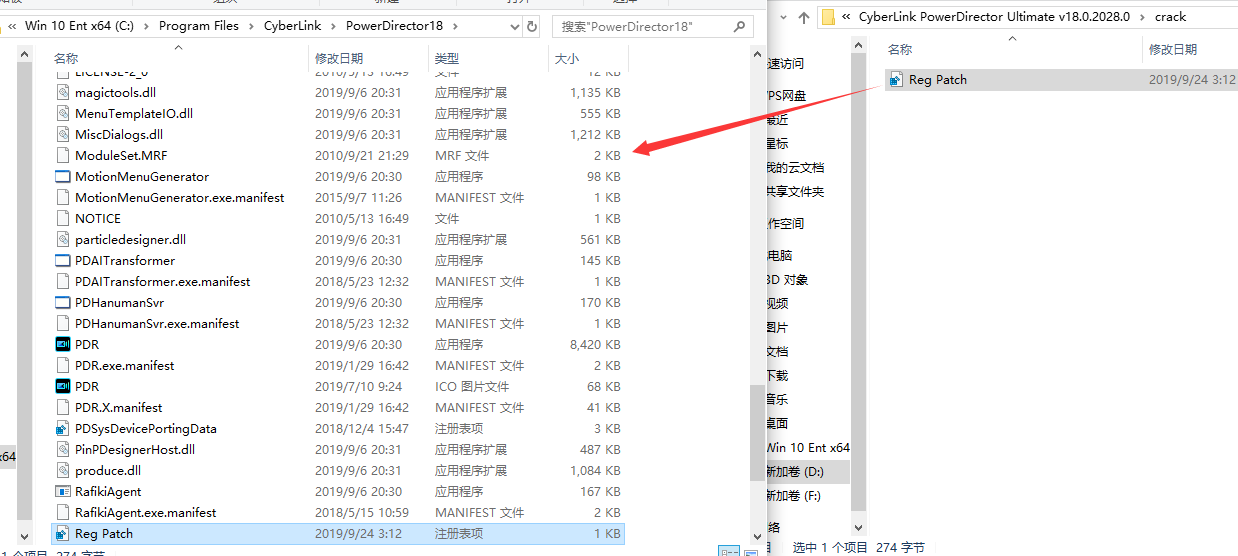Select RafikiAgent.exe.manifest file name

tap(146, 512)
